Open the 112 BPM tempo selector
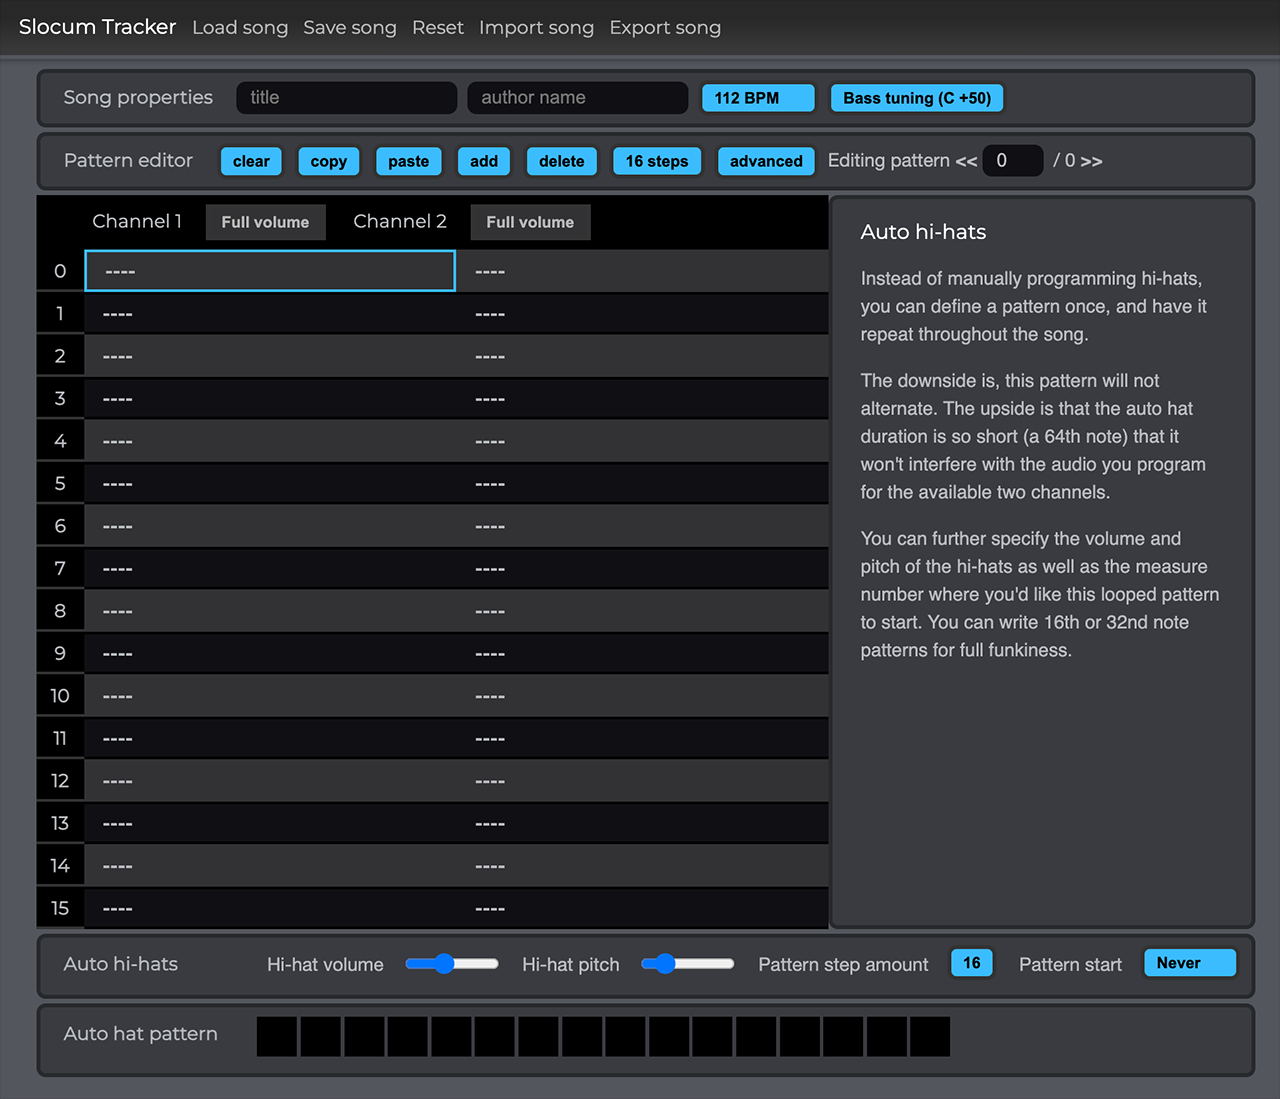 point(758,98)
